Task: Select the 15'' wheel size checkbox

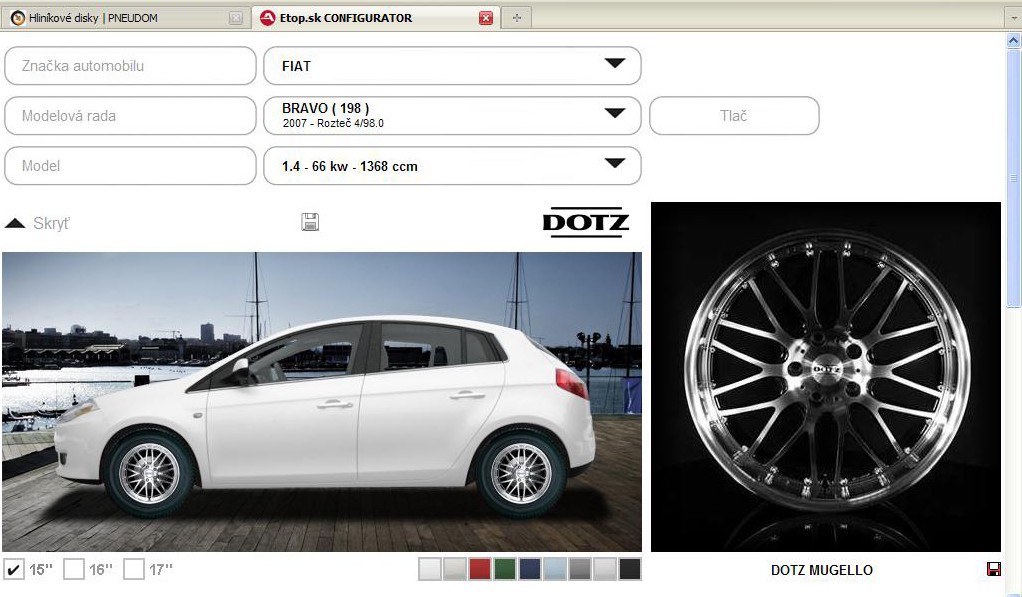Action: (14, 570)
